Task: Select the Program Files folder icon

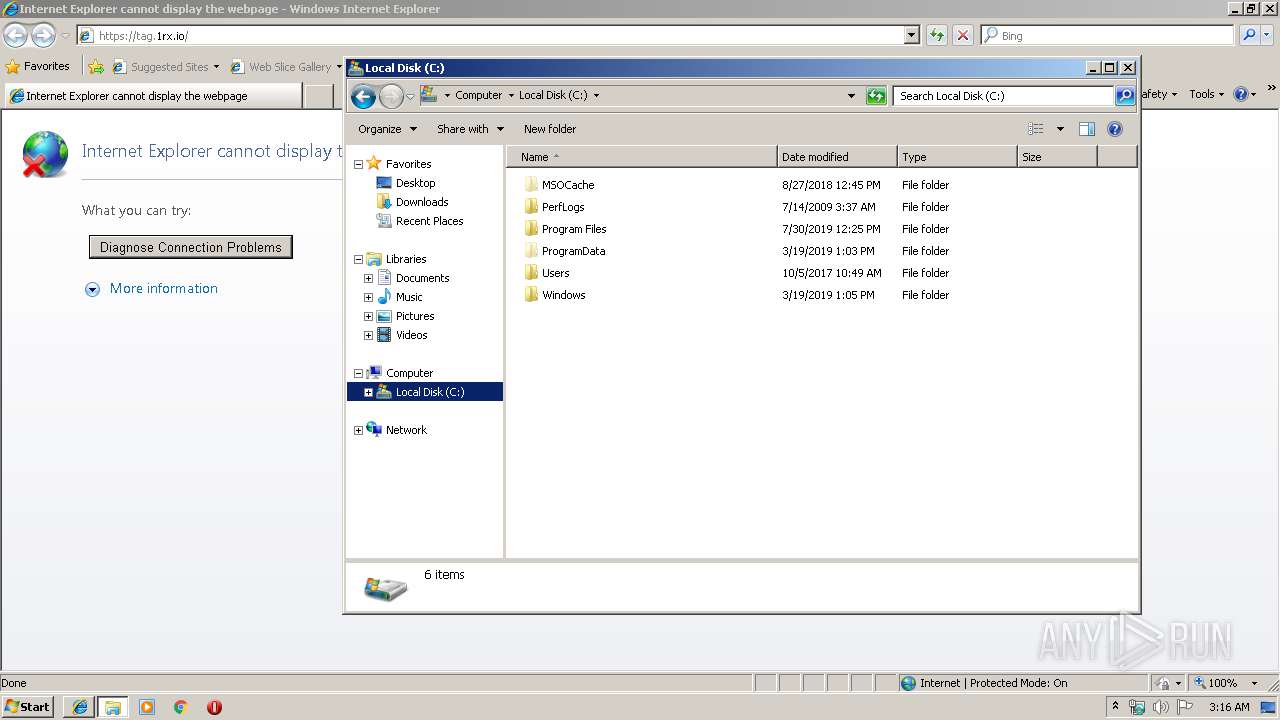Action: click(531, 229)
